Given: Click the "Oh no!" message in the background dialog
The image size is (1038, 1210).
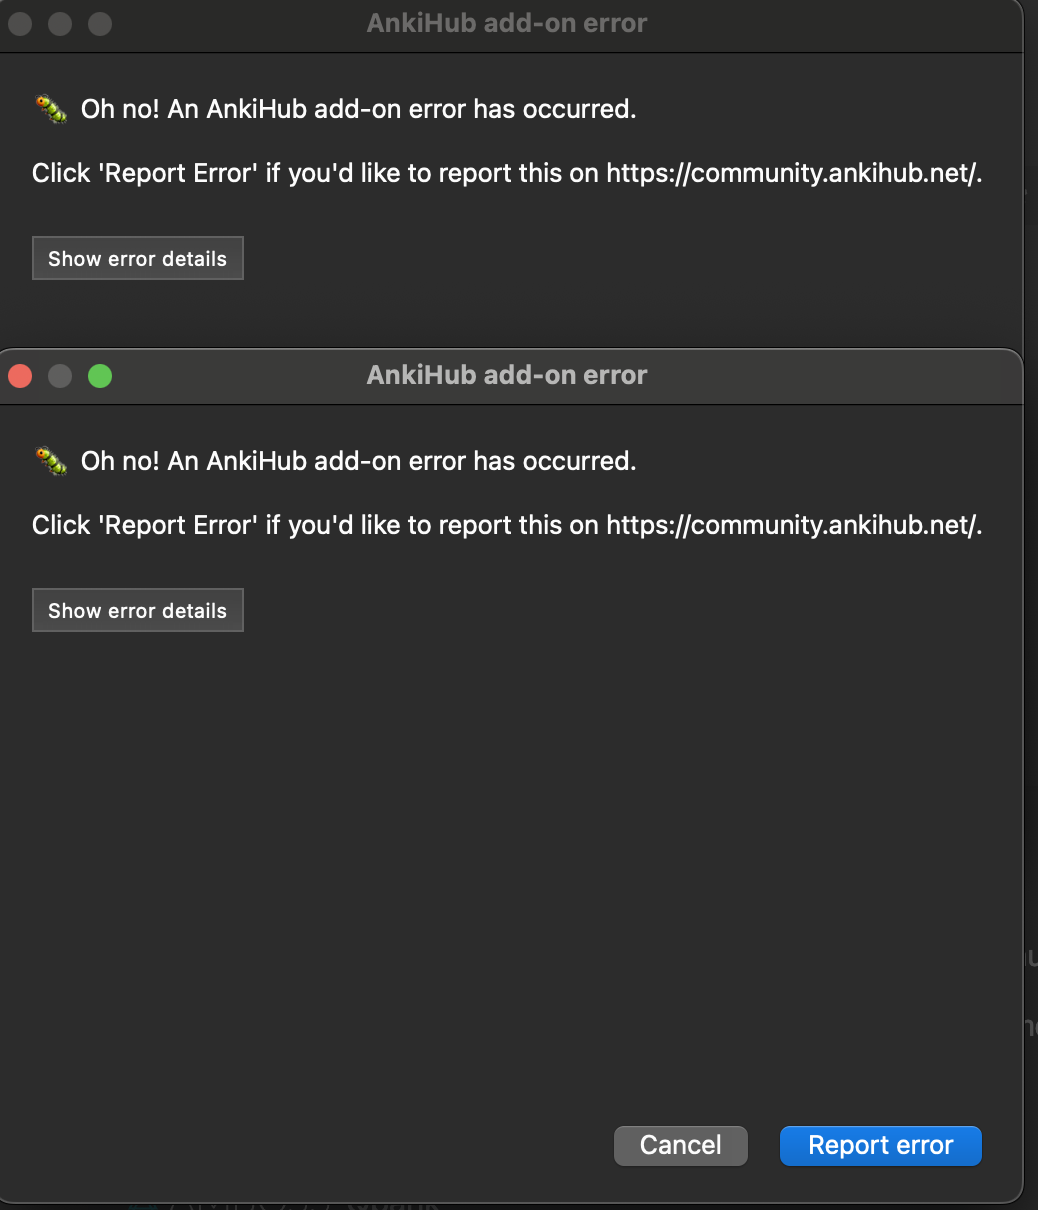Looking at the screenshot, I should (358, 109).
